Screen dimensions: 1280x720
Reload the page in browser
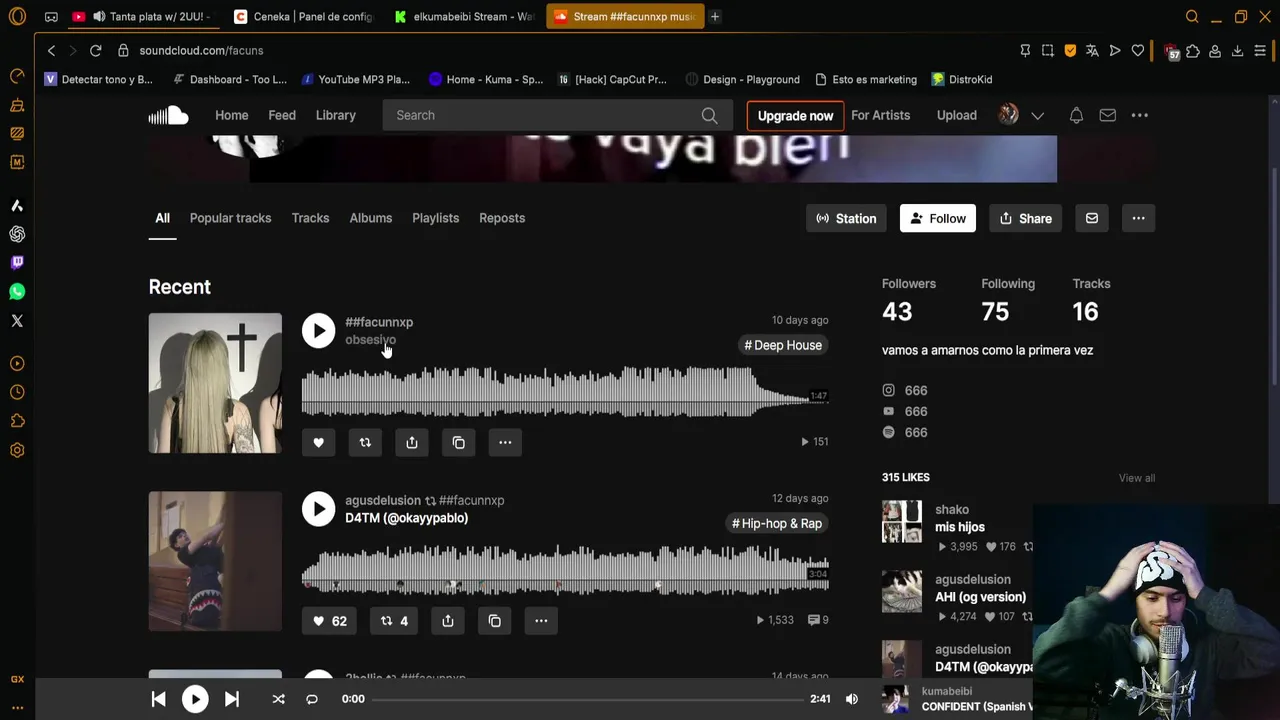click(95, 50)
